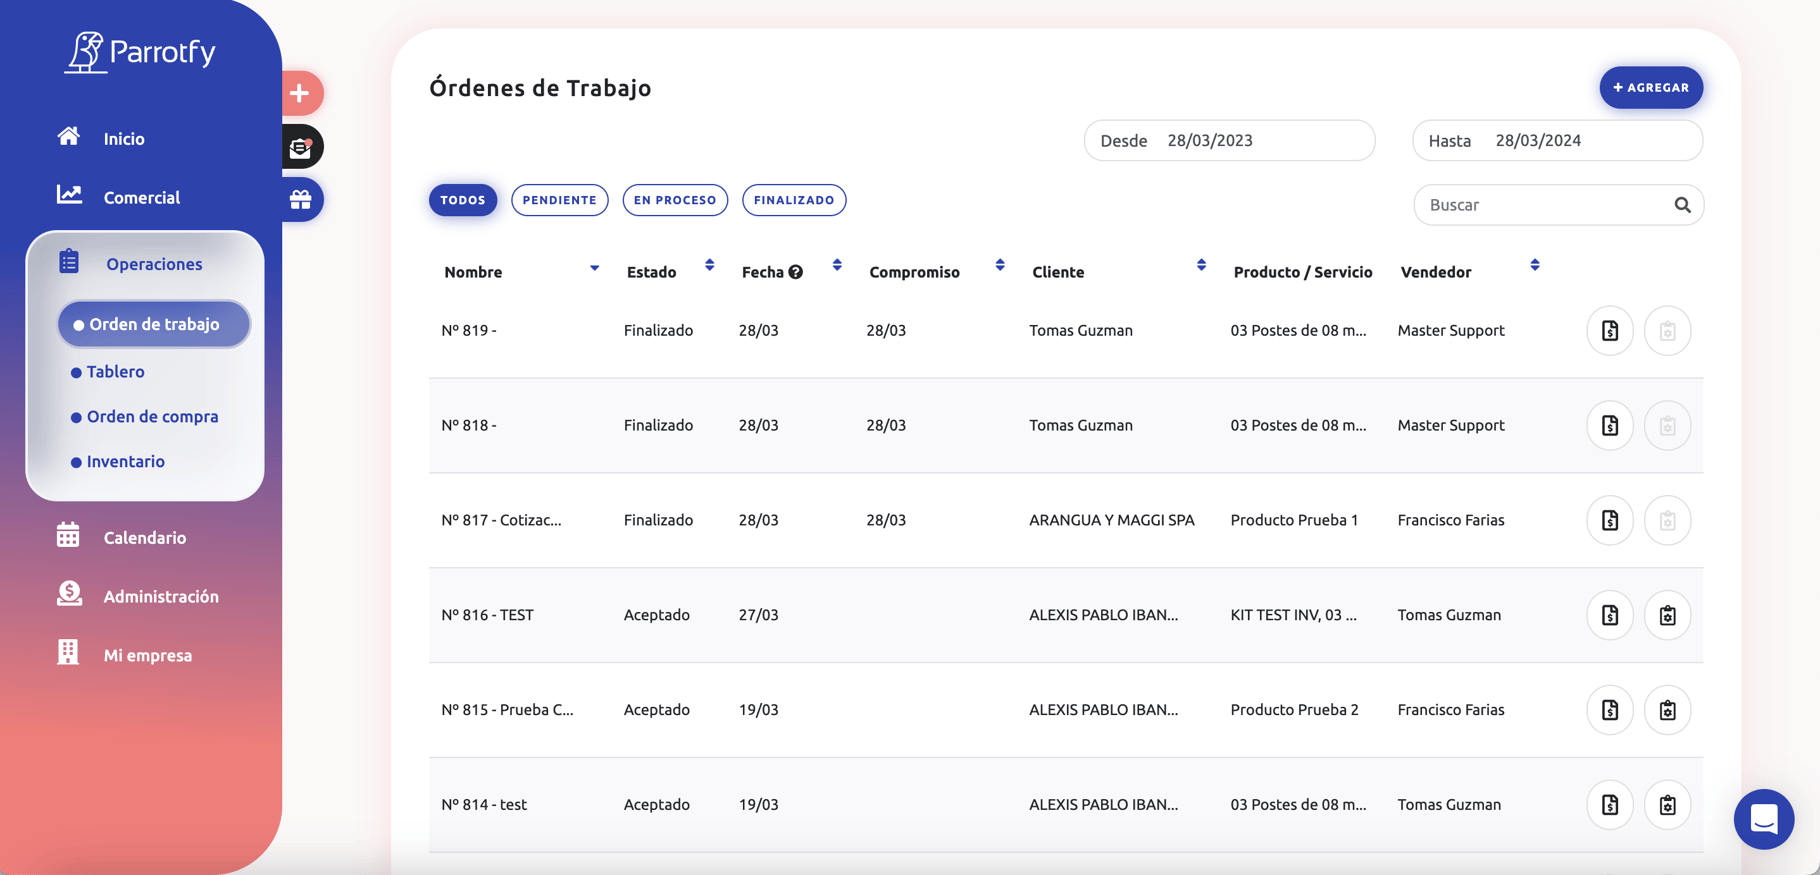This screenshot has height=875, width=1820.
Task: Open Tablero in the Operaciones menu
Action: coord(115,372)
